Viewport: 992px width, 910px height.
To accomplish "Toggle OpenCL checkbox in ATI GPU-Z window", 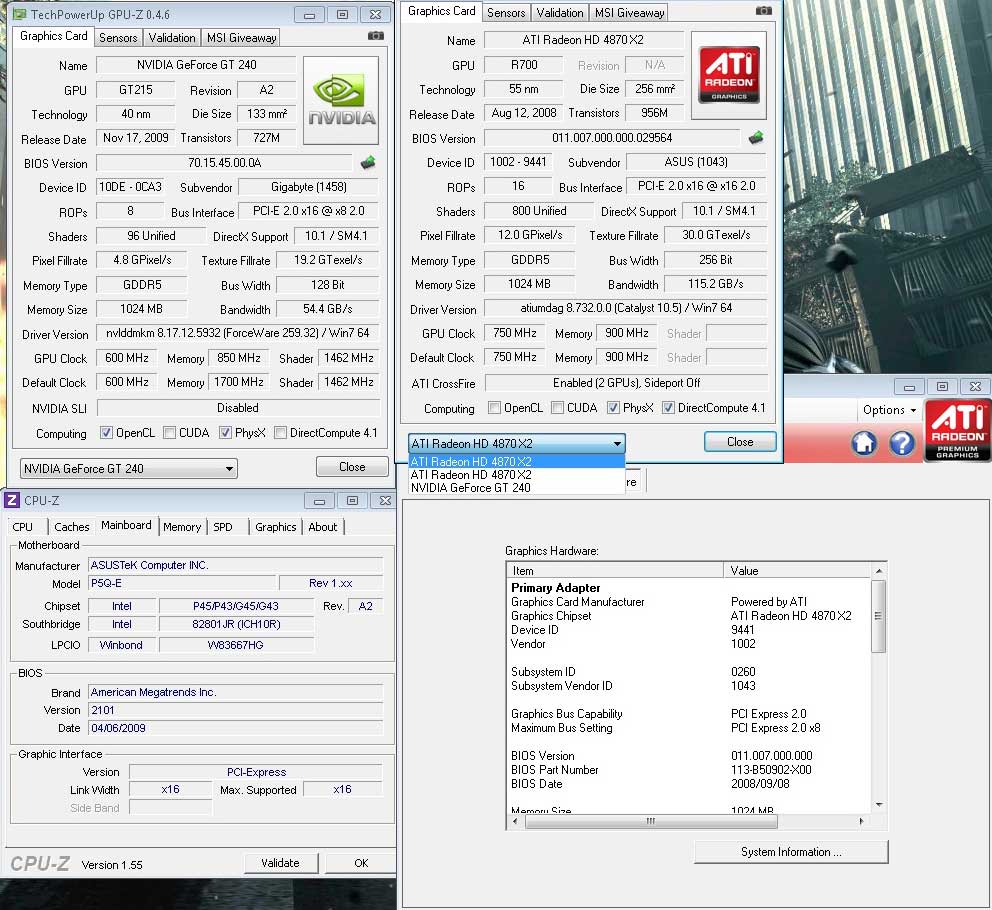I will click(x=494, y=408).
